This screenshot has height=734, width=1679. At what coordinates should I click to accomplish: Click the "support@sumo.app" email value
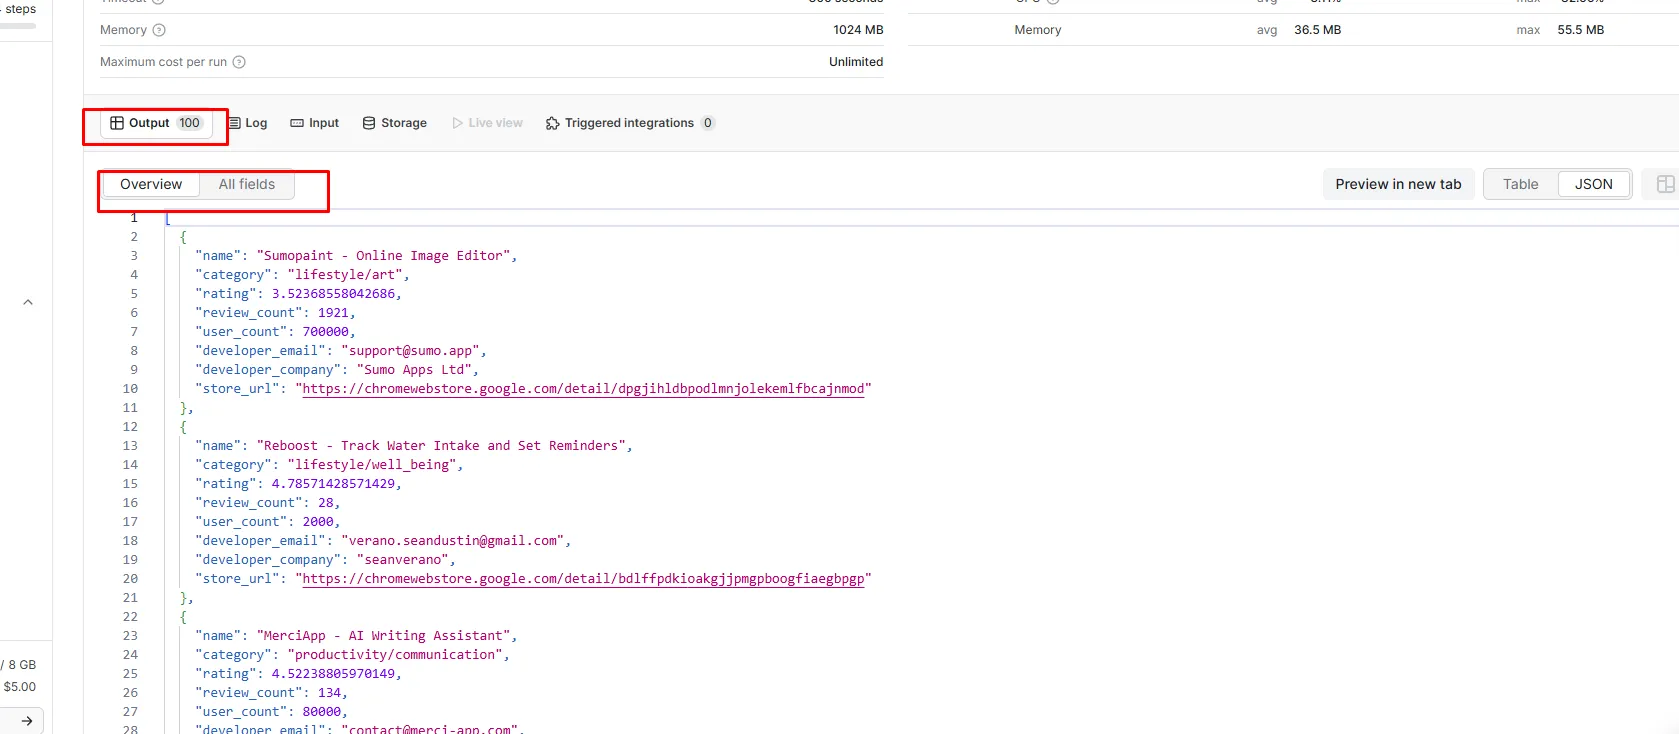410,351
